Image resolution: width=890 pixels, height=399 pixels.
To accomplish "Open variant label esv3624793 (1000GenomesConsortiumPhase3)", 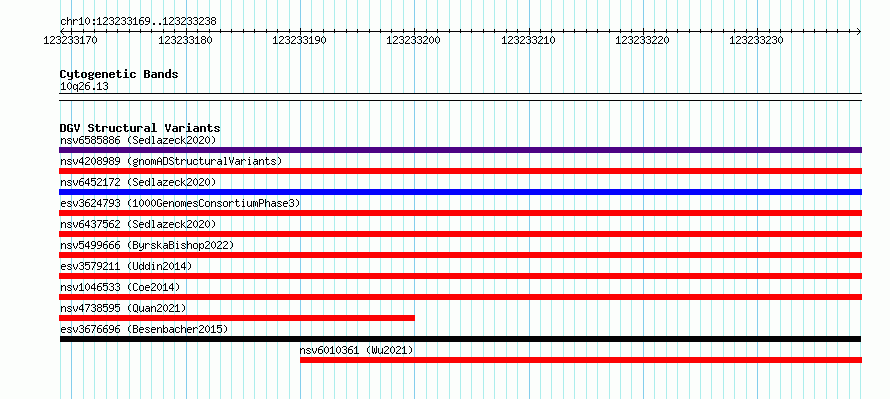I will click(x=180, y=203).
